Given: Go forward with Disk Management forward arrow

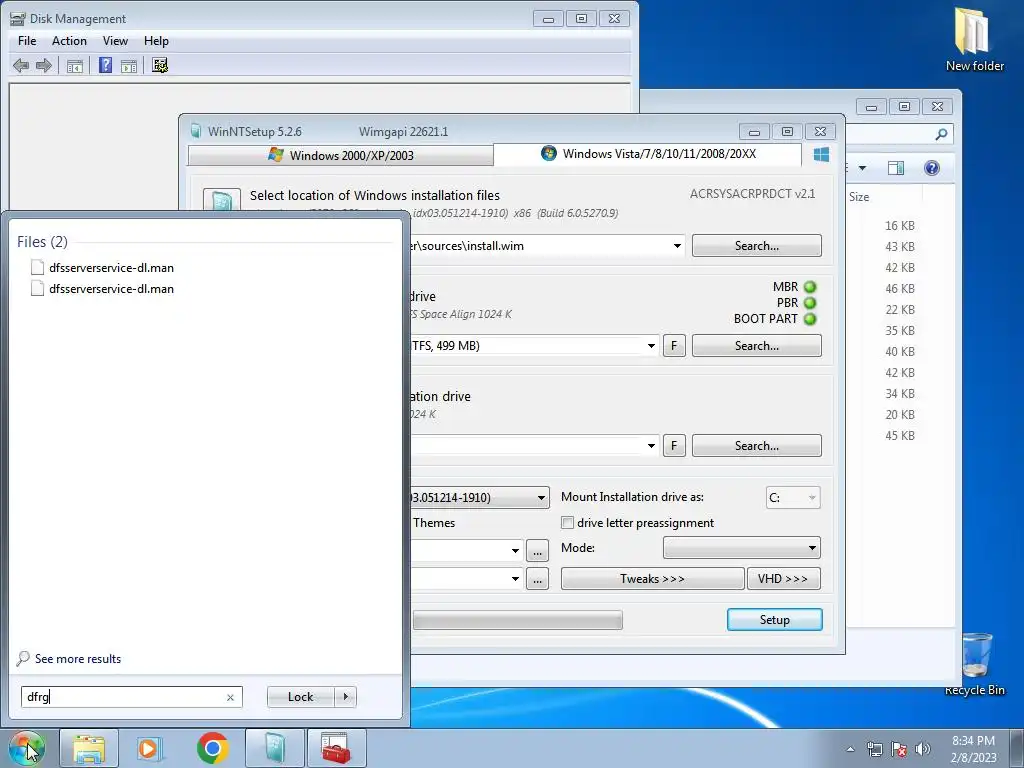Looking at the screenshot, I should (44, 65).
